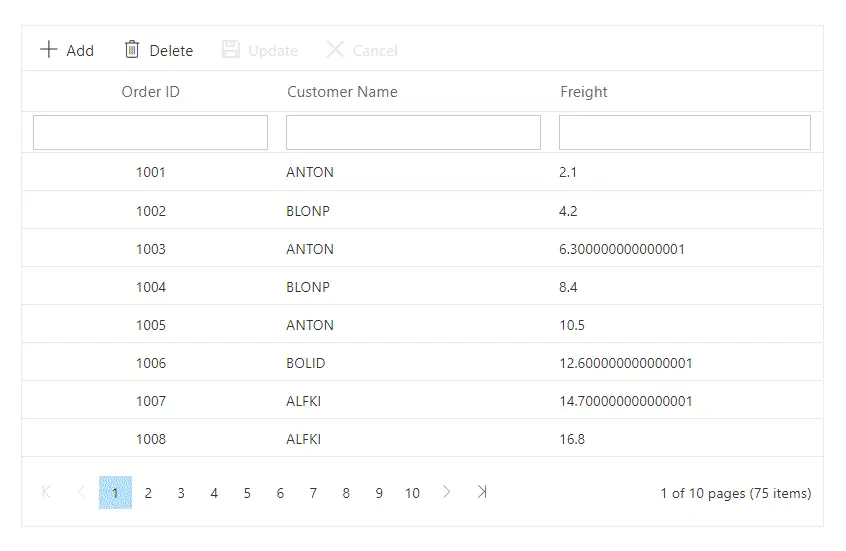
Task: Go to the last page arrow
Action: pyautogui.click(x=482, y=492)
